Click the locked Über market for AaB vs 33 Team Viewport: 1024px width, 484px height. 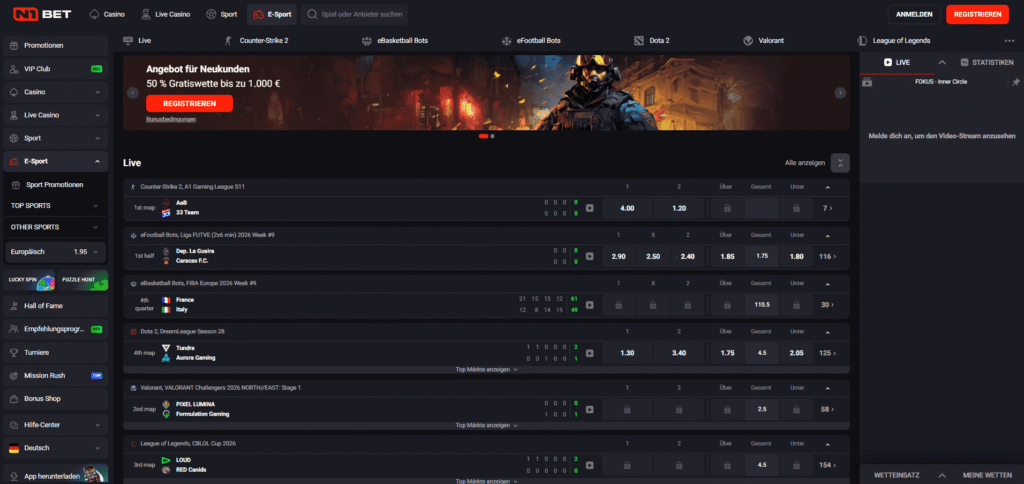[727, 208]
